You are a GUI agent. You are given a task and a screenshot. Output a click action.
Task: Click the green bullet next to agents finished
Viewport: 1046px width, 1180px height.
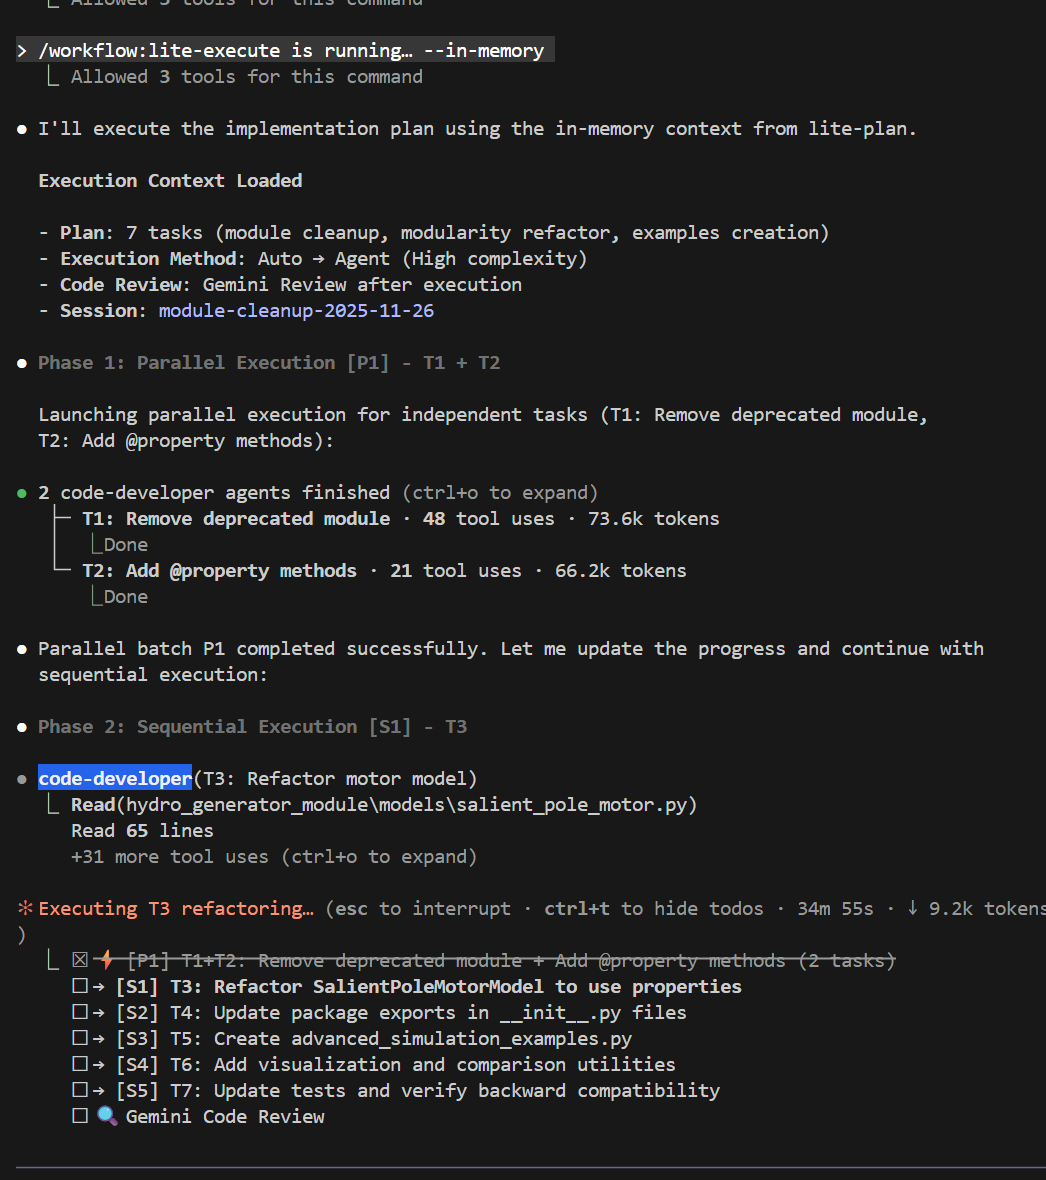22,494
